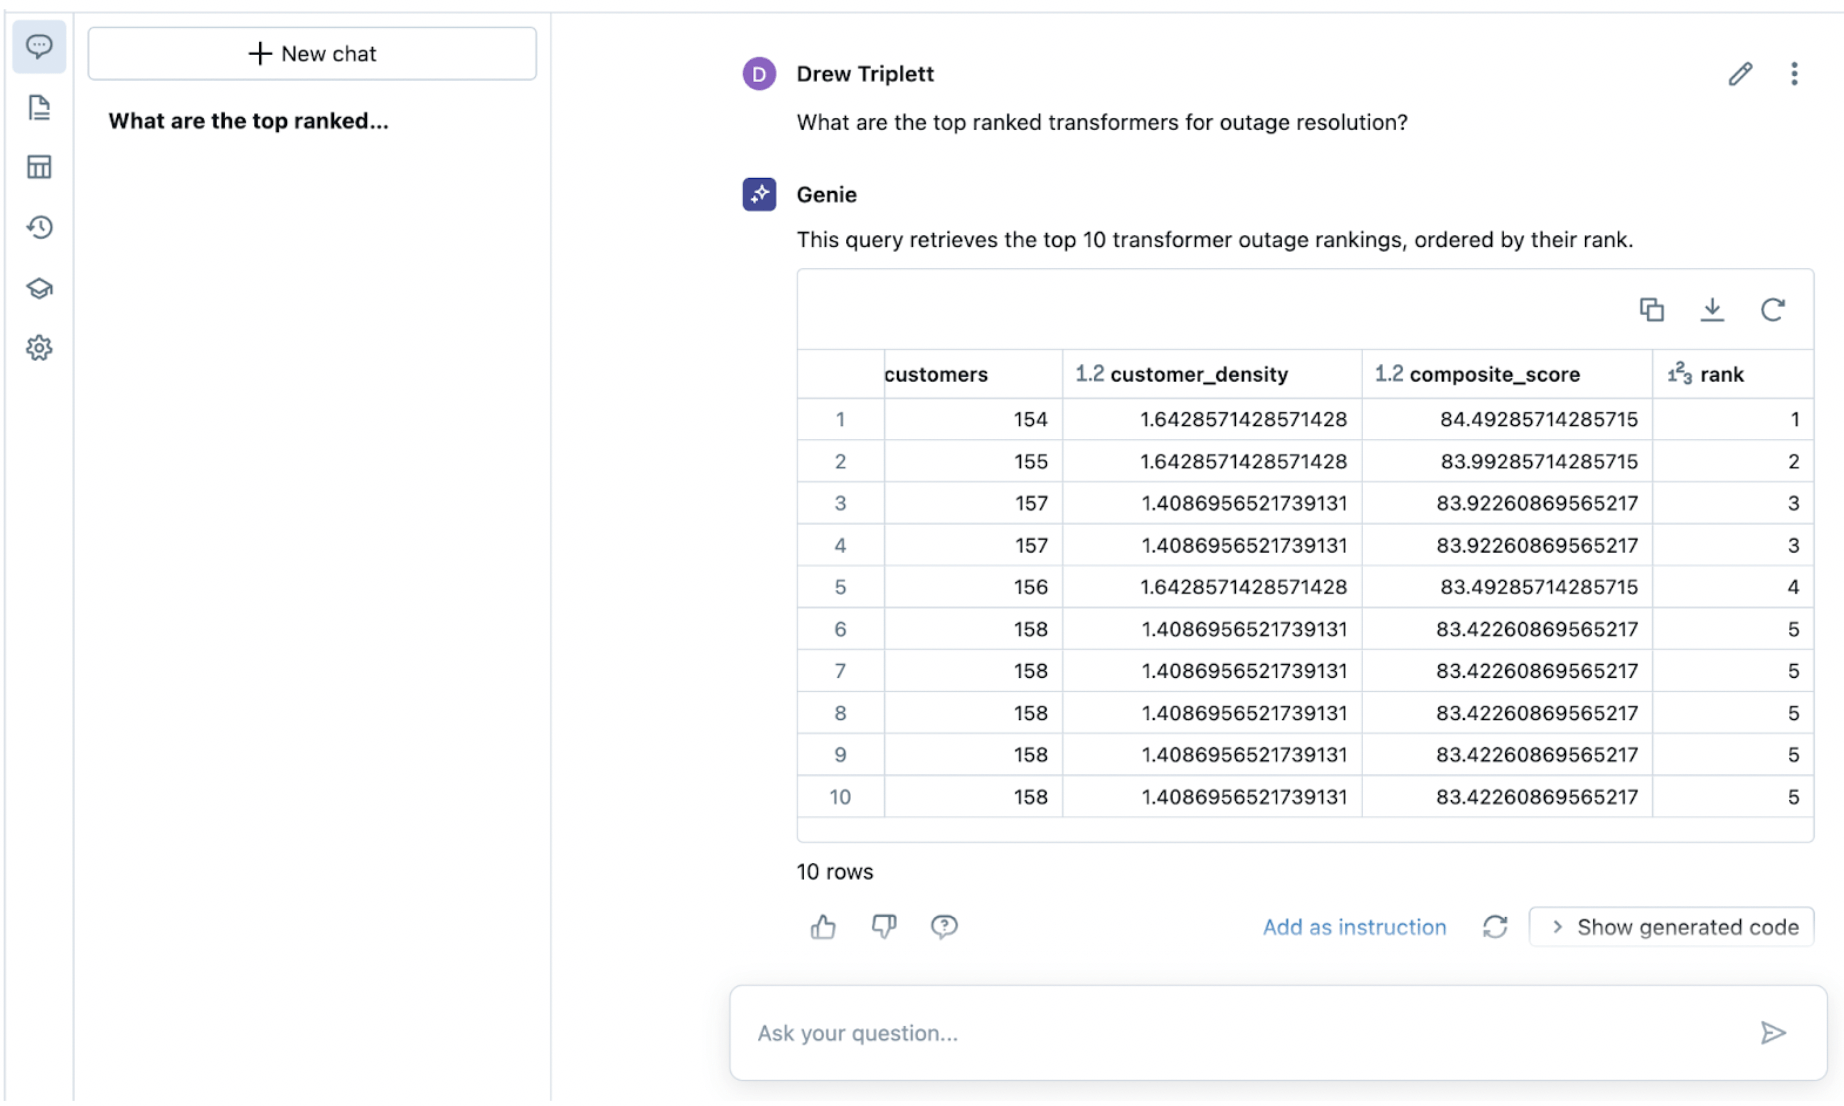Viewport: 1844px width, 1106px height.
Task: Open the table data icon in sidebar
Action: tap(39, 167)
